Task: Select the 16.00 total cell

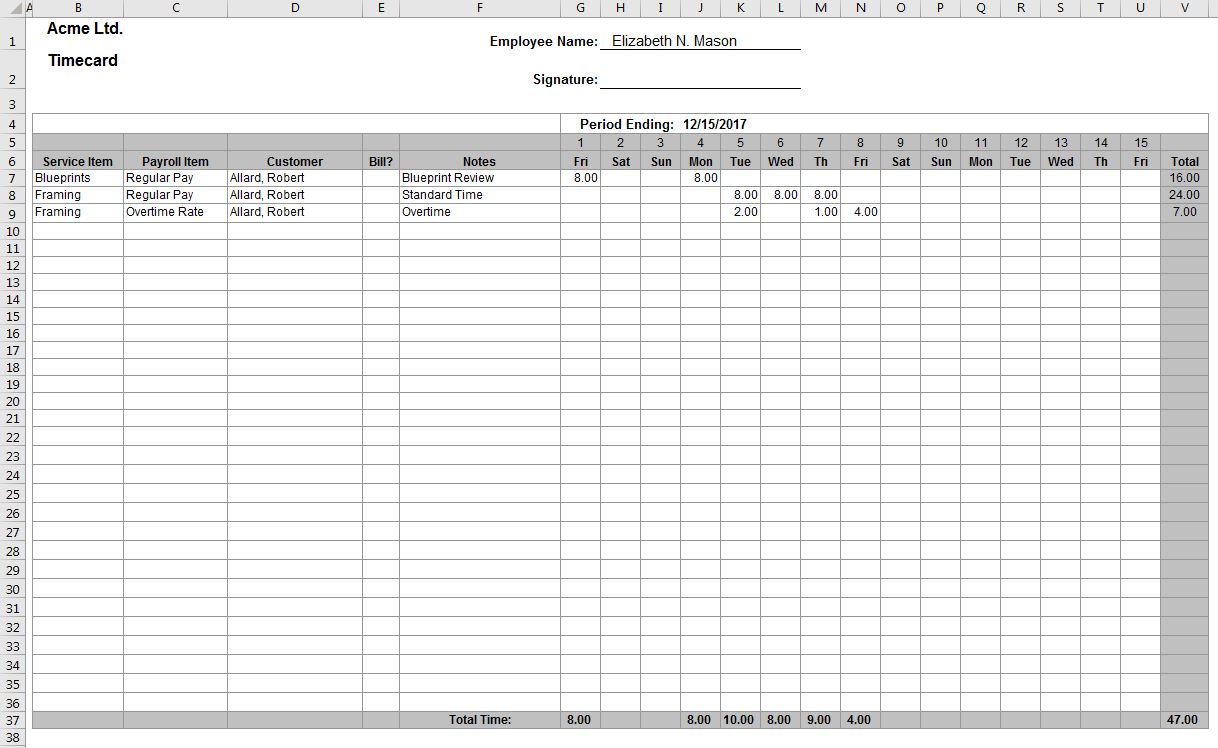Action: (x=1185, y=178)
